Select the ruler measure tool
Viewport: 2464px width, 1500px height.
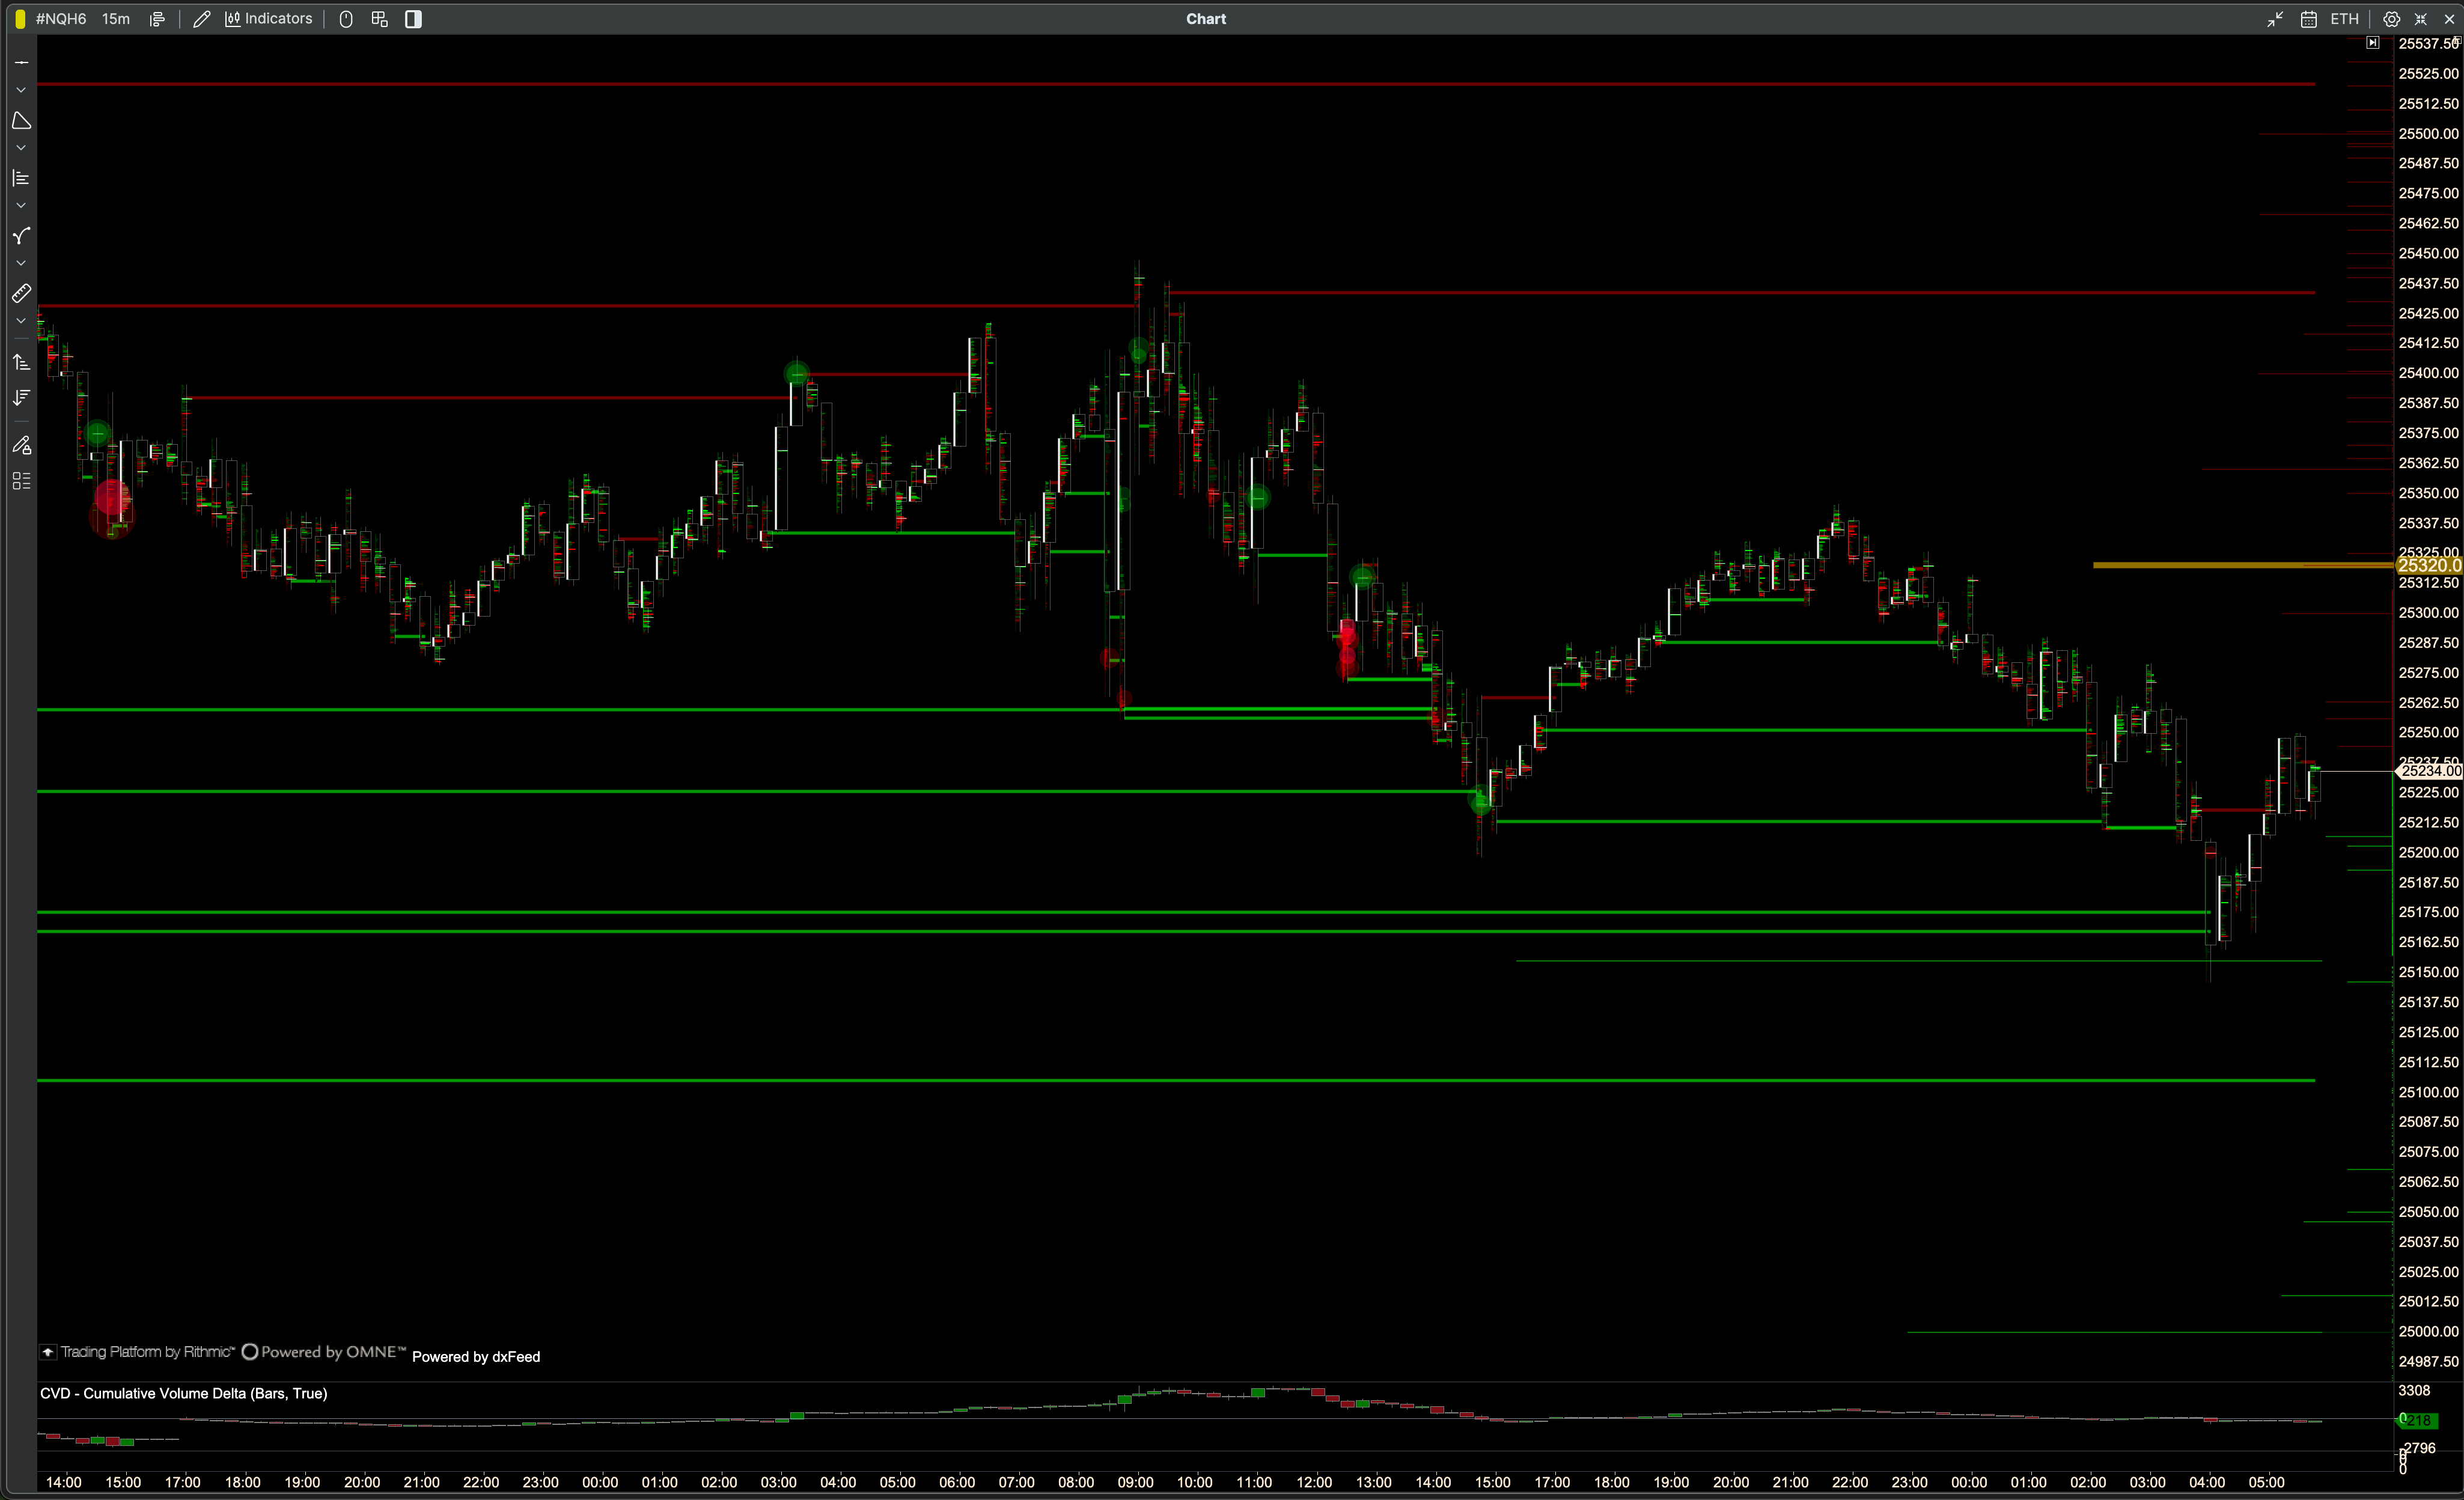click(x=21, y=294)
